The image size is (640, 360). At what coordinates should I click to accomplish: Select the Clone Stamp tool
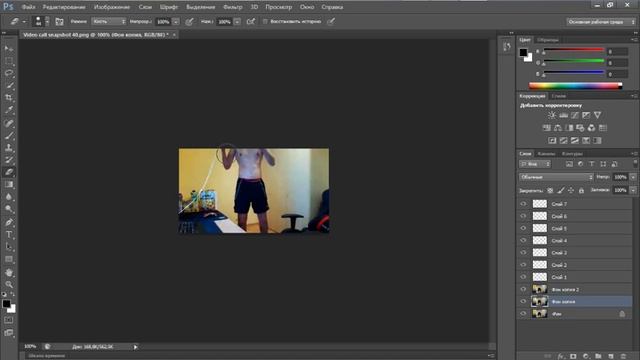[x=9, y=147]
